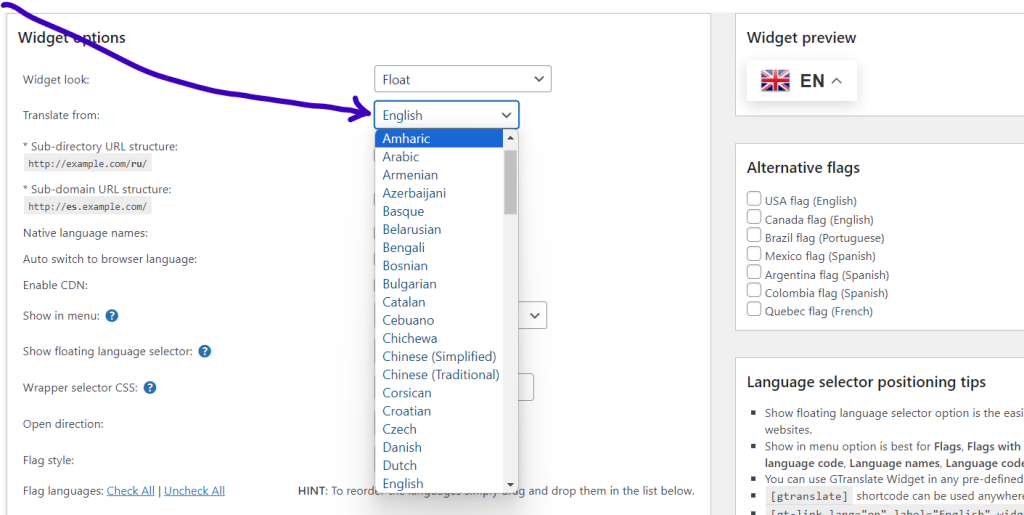Open help for Show floating language selector

pos(204,351)
